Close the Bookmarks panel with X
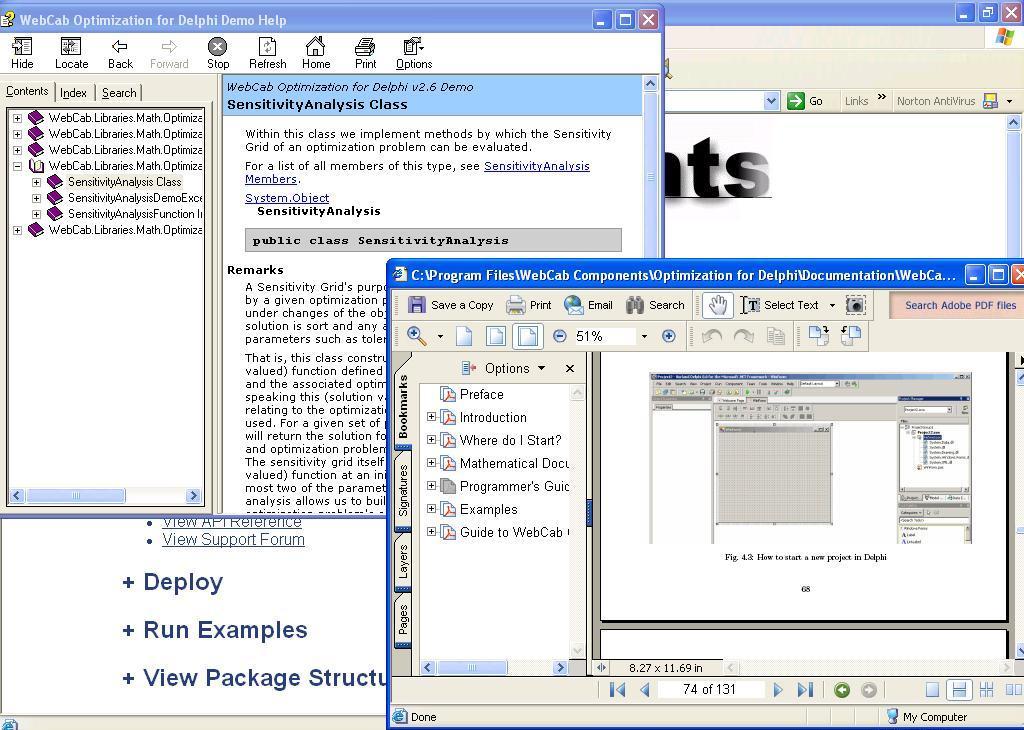 (569, 368)
